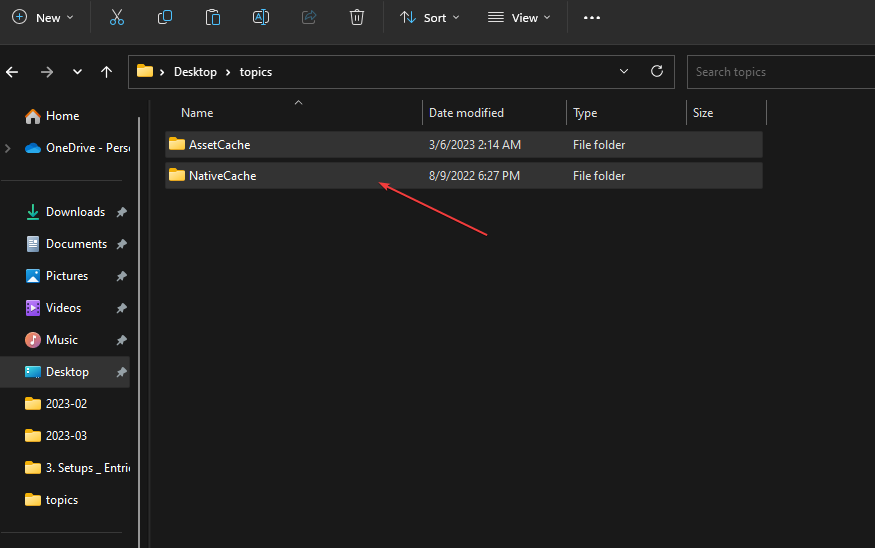This screenshot has width=875, height=548.
Task: Open address bar history dropdown
Action: click(624, 71)
